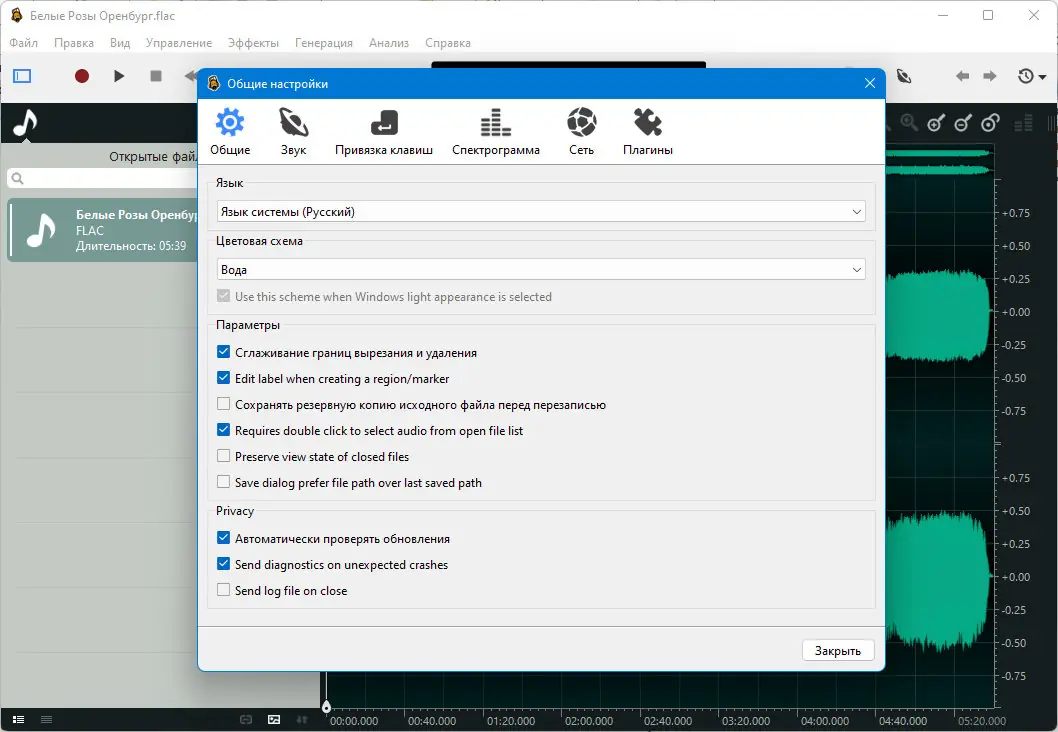Screen dimensions: 1058x732
Task: Select the Белые Розы Оренбург FLAC file entry
Action: coord(103,230)
